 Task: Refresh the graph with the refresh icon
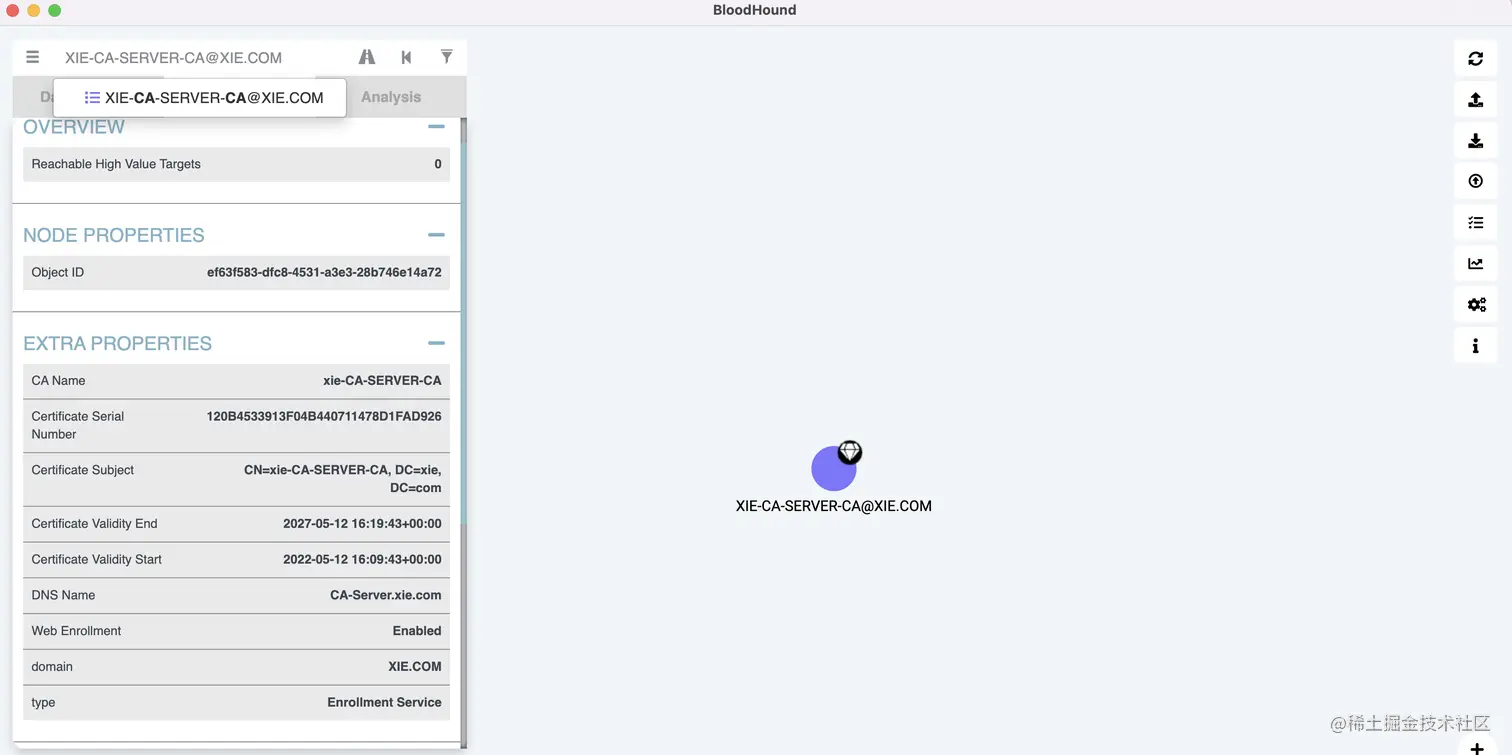point(1475,58)
